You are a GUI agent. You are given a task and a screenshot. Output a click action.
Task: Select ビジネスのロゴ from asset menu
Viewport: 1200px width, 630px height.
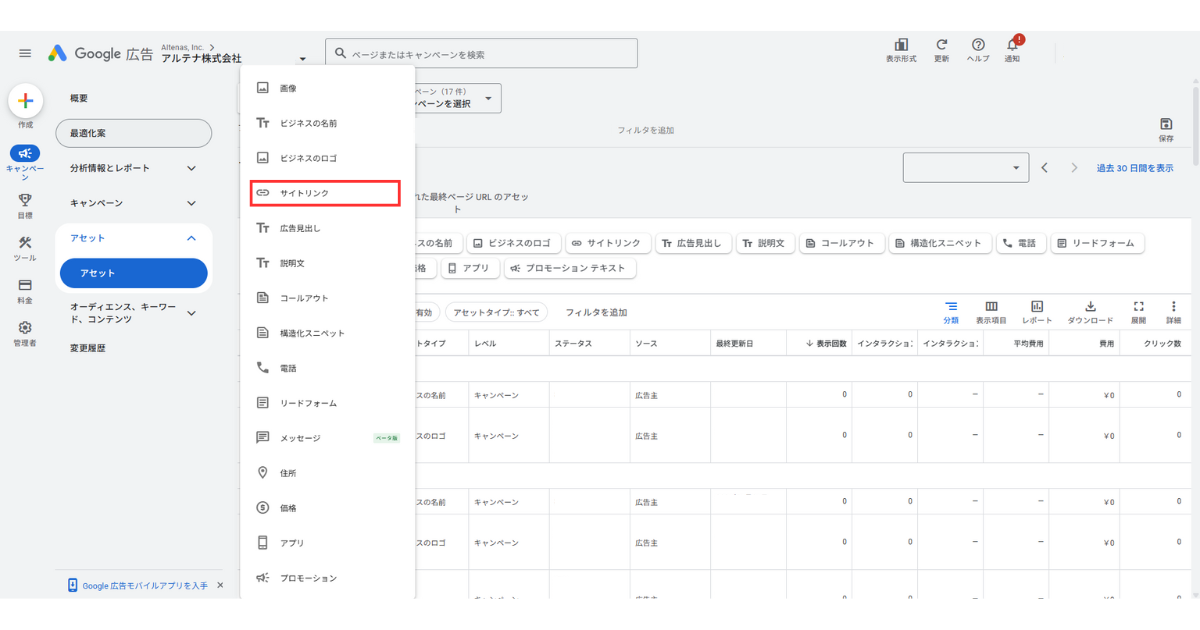(328, 158)
